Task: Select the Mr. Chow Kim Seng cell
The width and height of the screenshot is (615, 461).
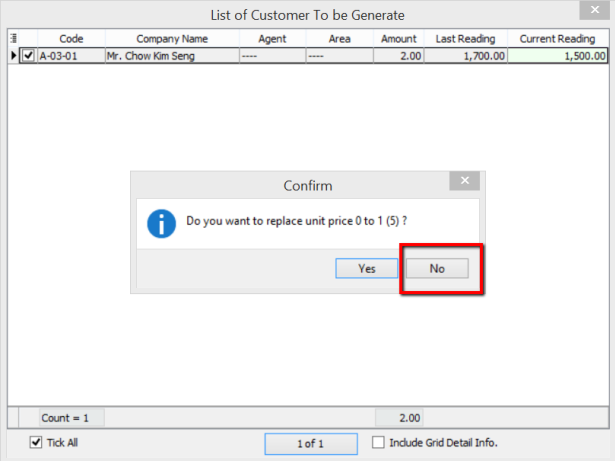Action: click(x=171, y=56)
